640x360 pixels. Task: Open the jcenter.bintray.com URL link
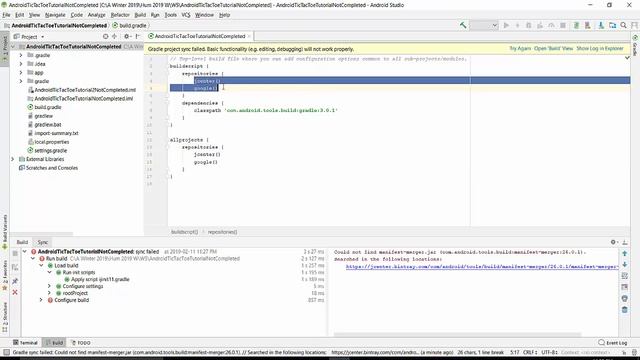coord(482,267)
